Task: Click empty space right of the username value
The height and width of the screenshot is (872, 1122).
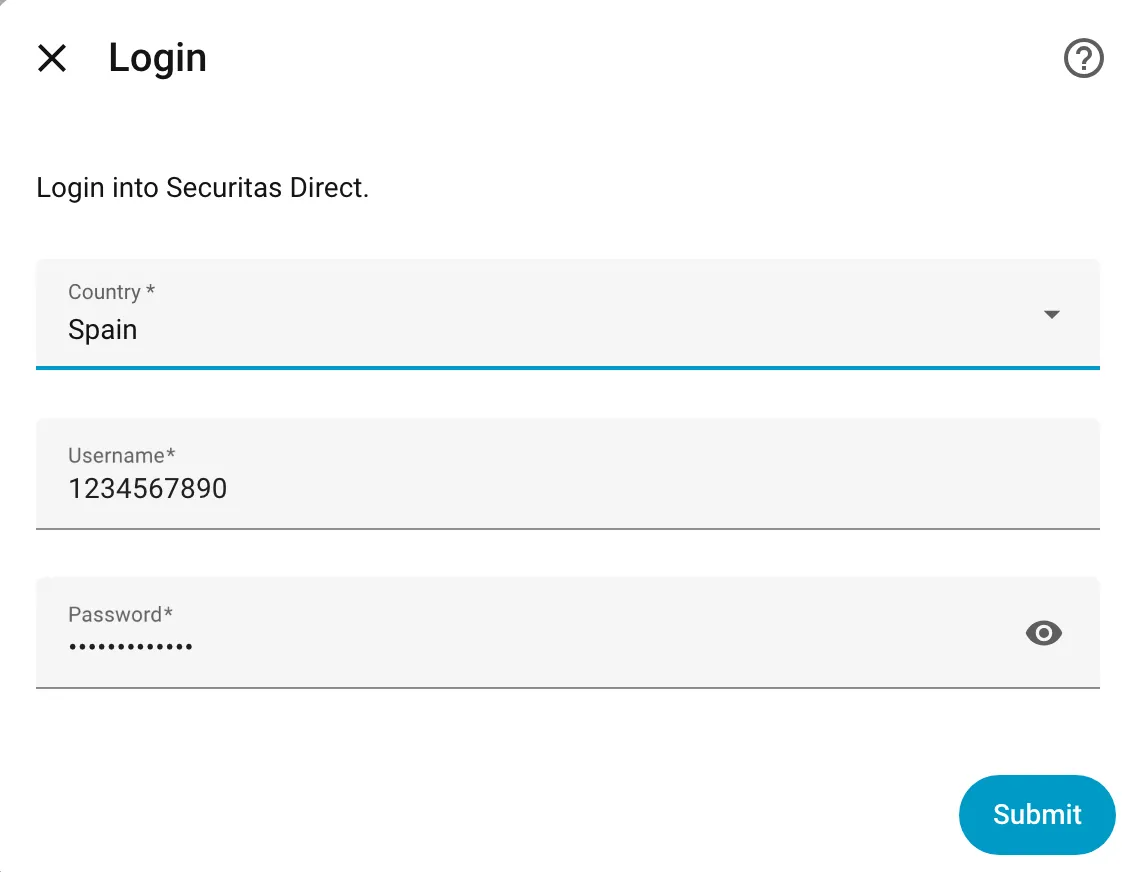Action: pyautogui.click(x=644, y=489)
